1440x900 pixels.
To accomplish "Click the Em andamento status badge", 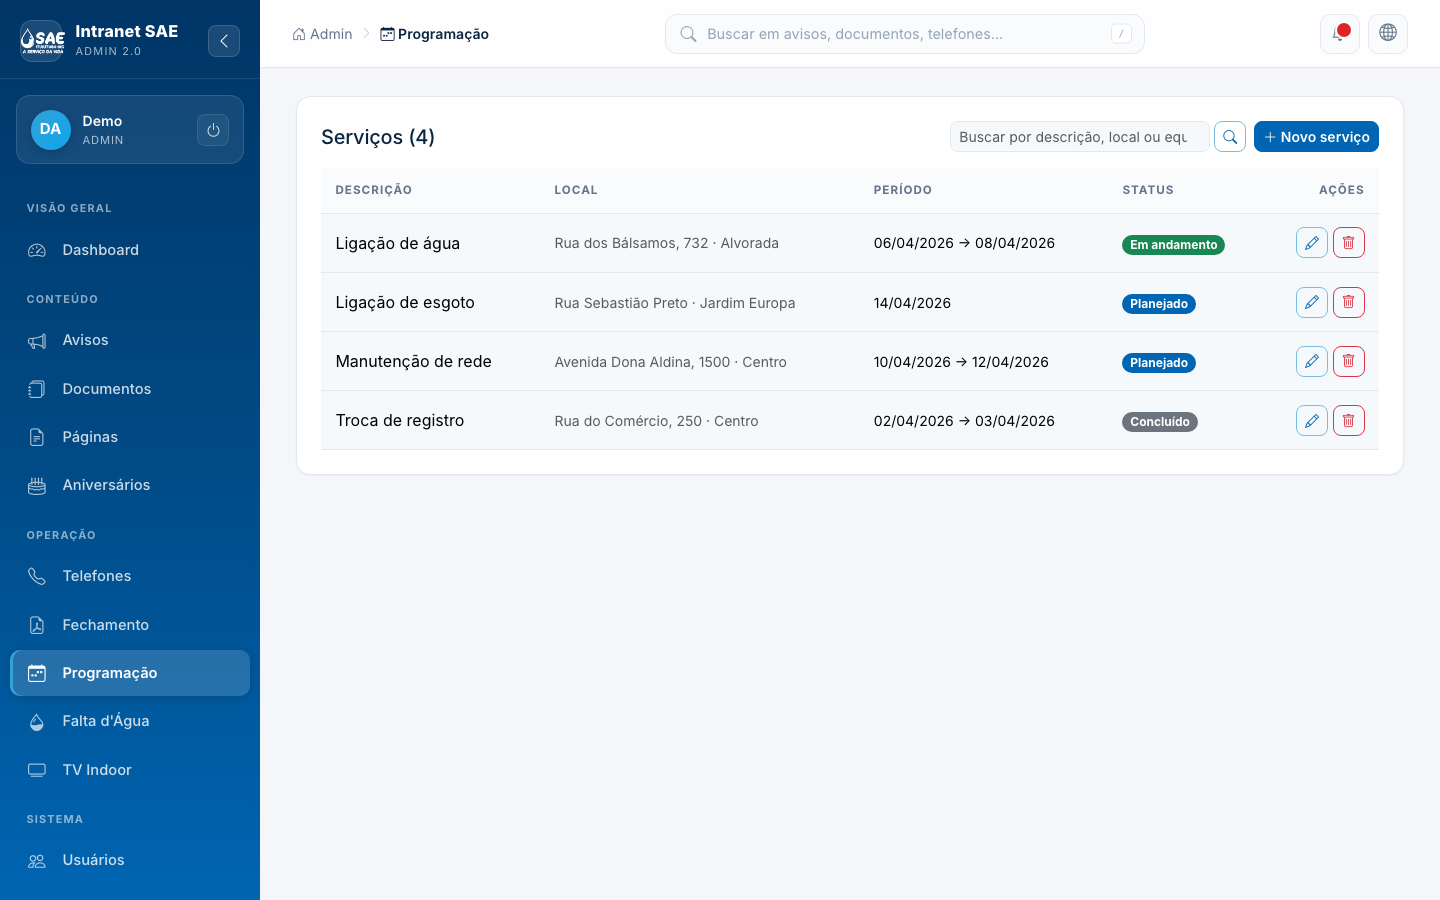I will click(x=1173, y=245).
